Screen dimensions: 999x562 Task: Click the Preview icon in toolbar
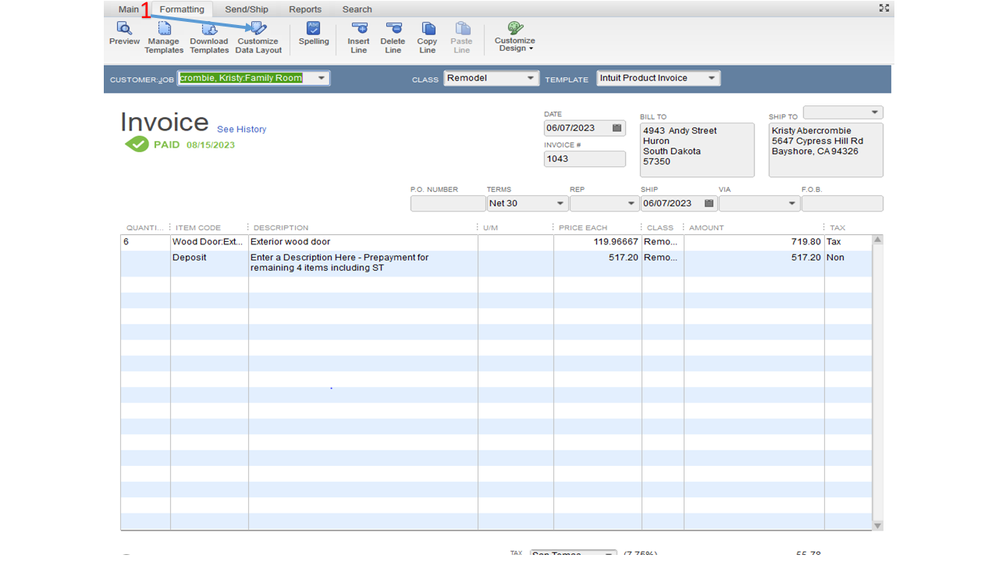tap(124, 34)
